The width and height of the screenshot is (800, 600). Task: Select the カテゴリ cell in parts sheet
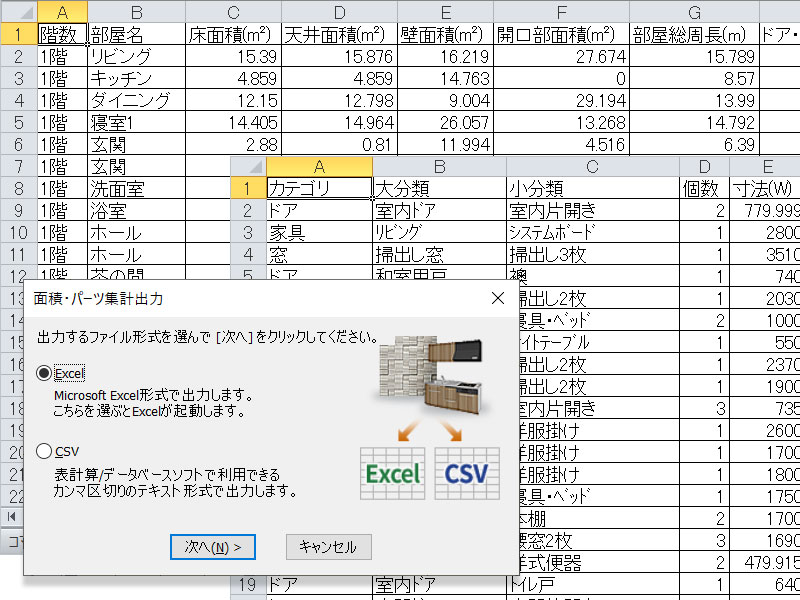click(x=318, y=188)
